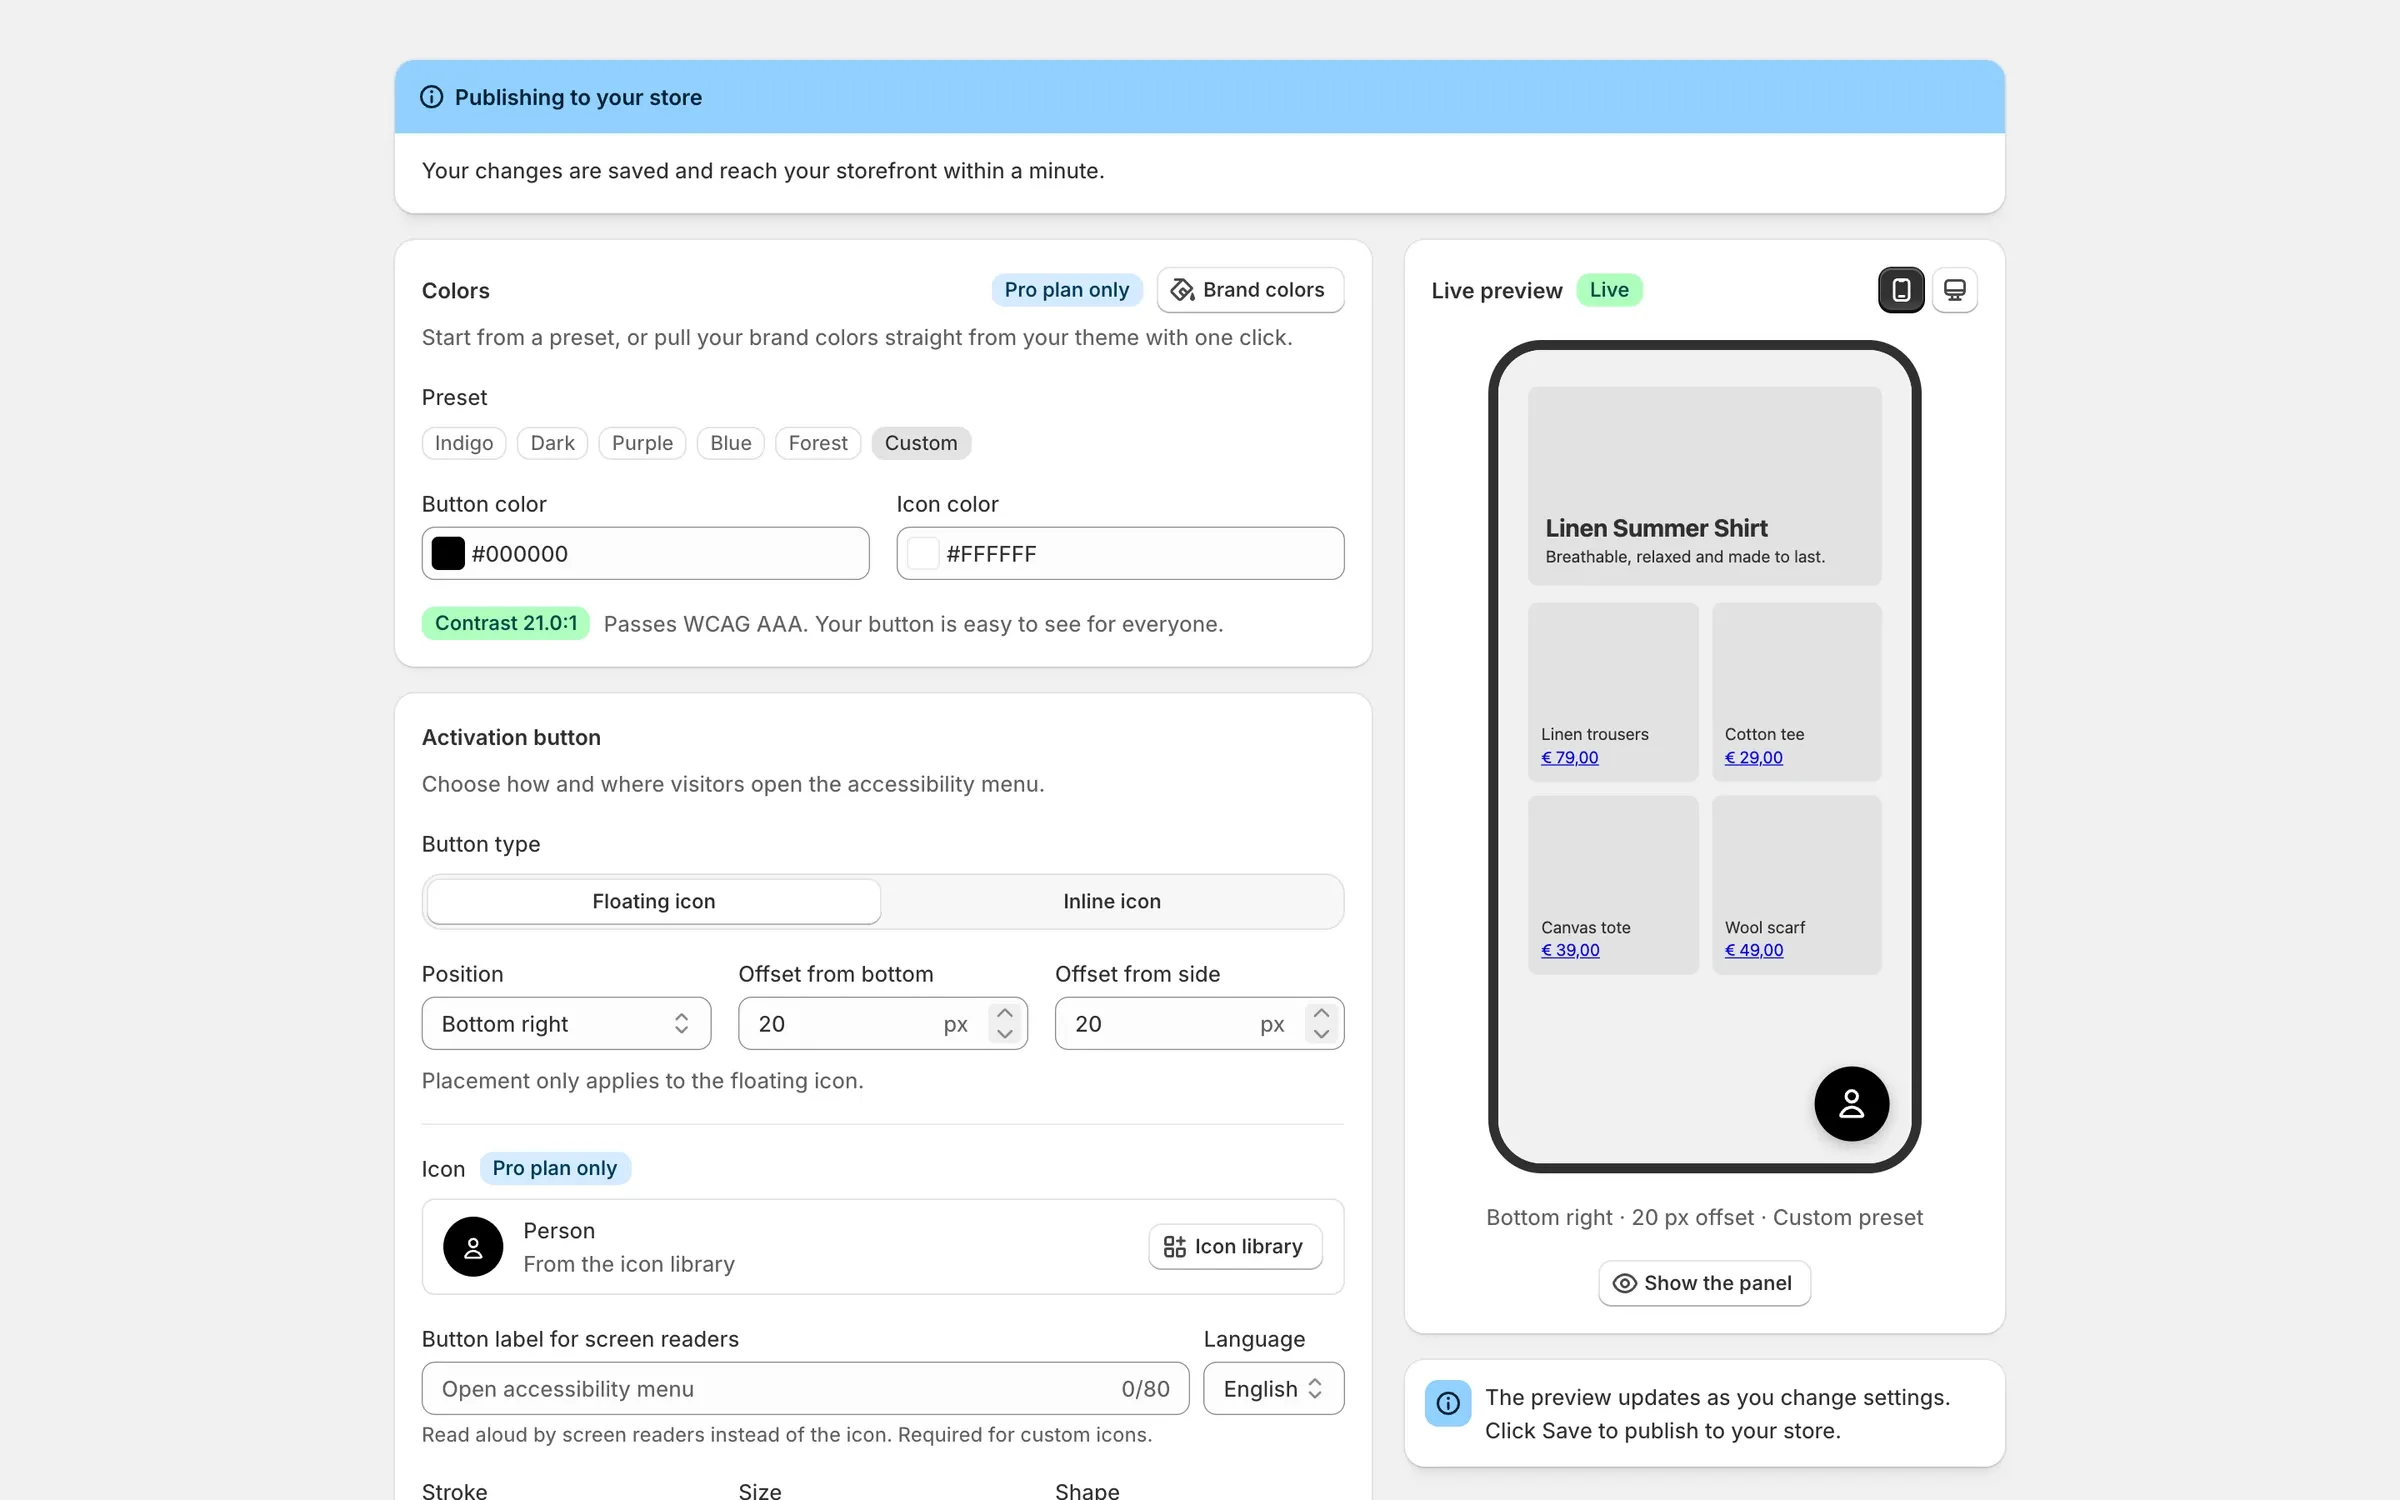Choose Inline icon button type
The image size is (2400, 1500).
[1112, 901]
